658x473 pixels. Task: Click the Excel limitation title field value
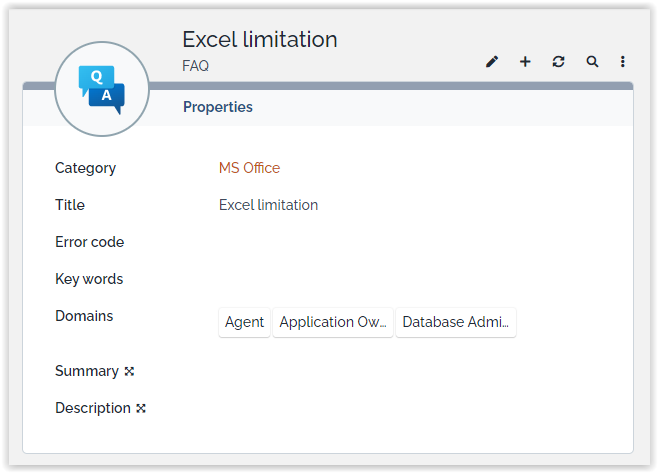click(268, 205)
